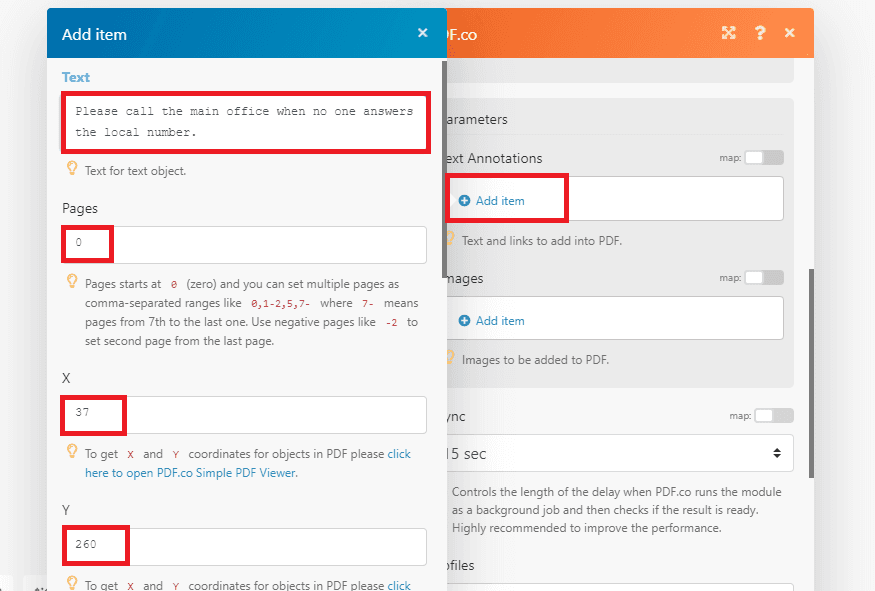Screen dimensions: 875x591
Task: Click the plus icon in Images section
Action: tap(464, 321)
